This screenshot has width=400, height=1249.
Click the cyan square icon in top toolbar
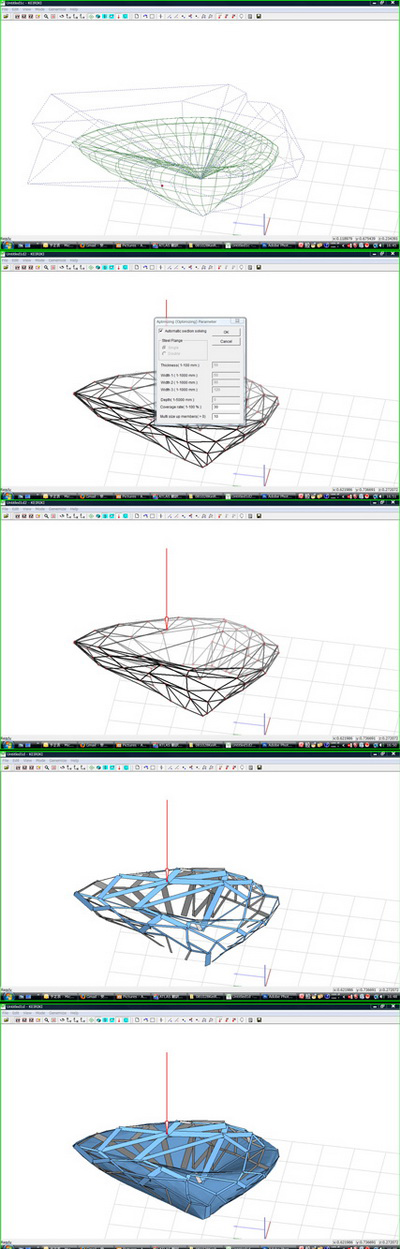coord(125,16)
